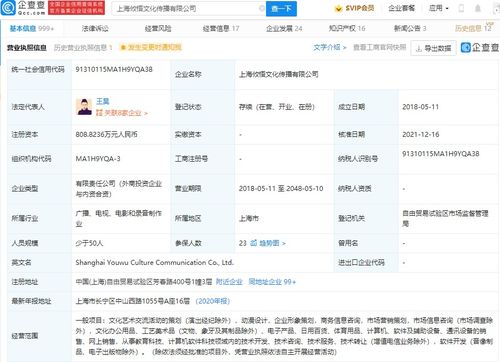500x362 pixels.
Task: Open the 应用 dropdown menu
Action: [439, 8]
